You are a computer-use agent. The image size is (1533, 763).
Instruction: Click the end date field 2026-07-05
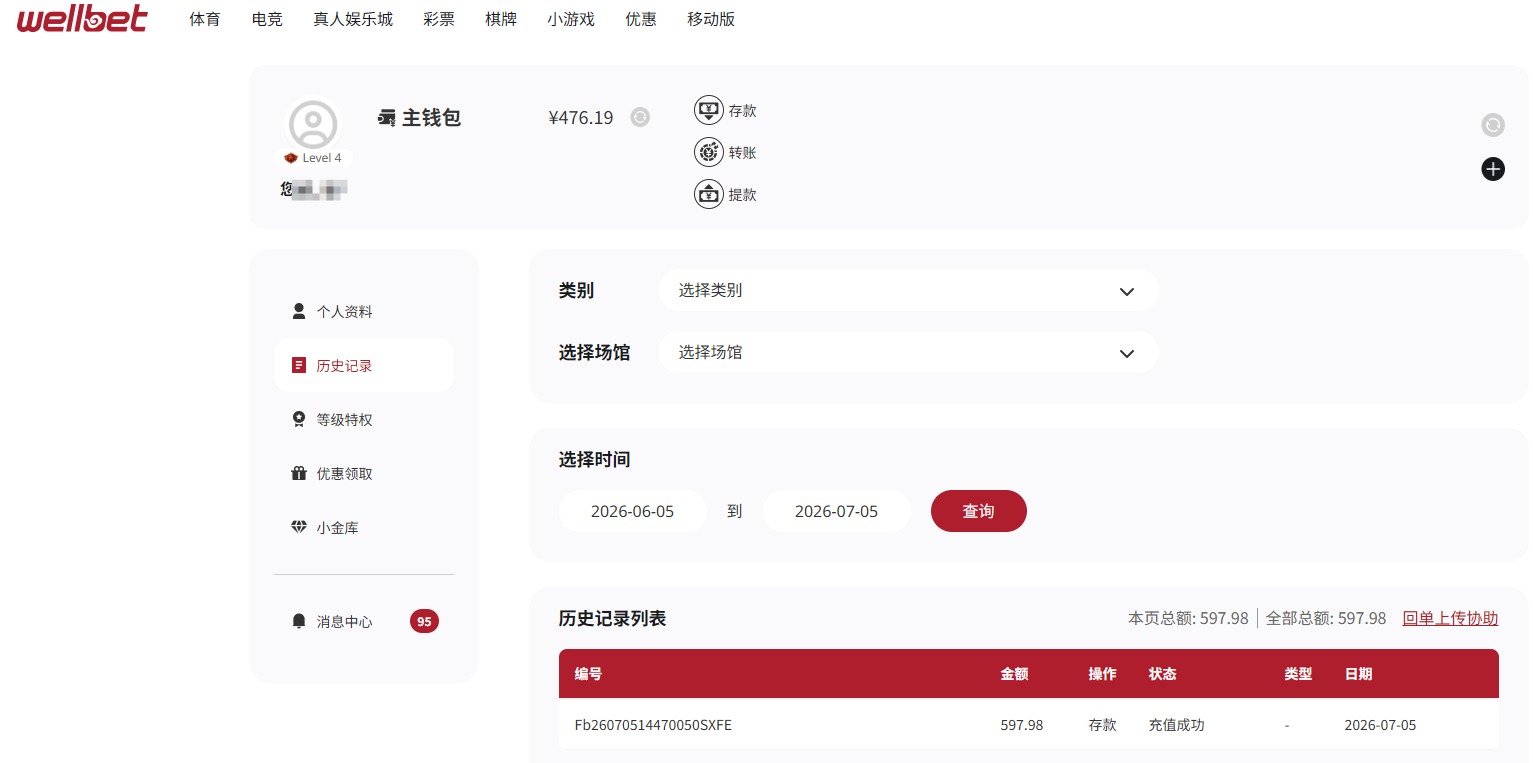coord(837,511)
